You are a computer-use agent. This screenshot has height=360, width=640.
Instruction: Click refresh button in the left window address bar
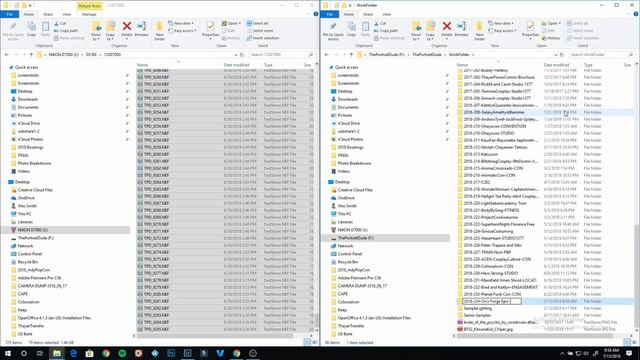pyautogui.click(x=242, y=54)
